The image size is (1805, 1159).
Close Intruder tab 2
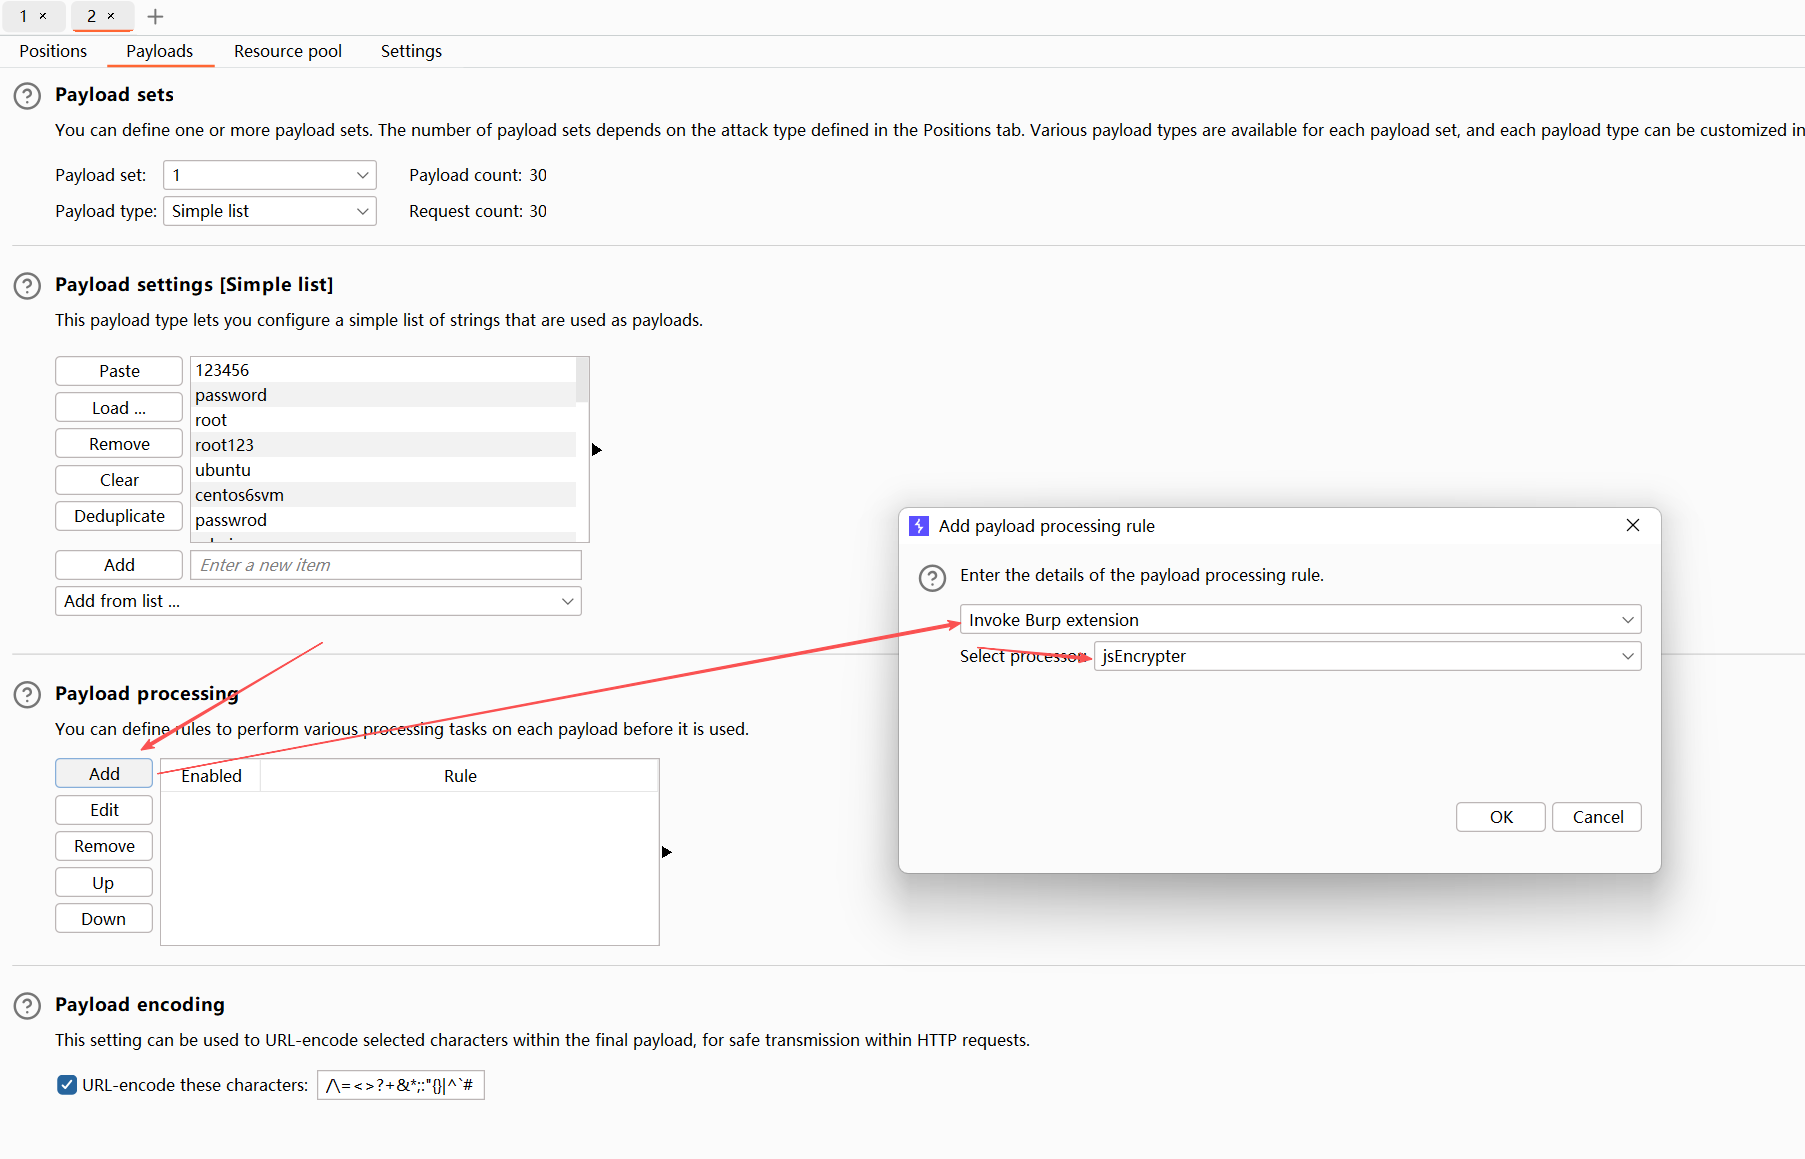(x=111, y=16)
